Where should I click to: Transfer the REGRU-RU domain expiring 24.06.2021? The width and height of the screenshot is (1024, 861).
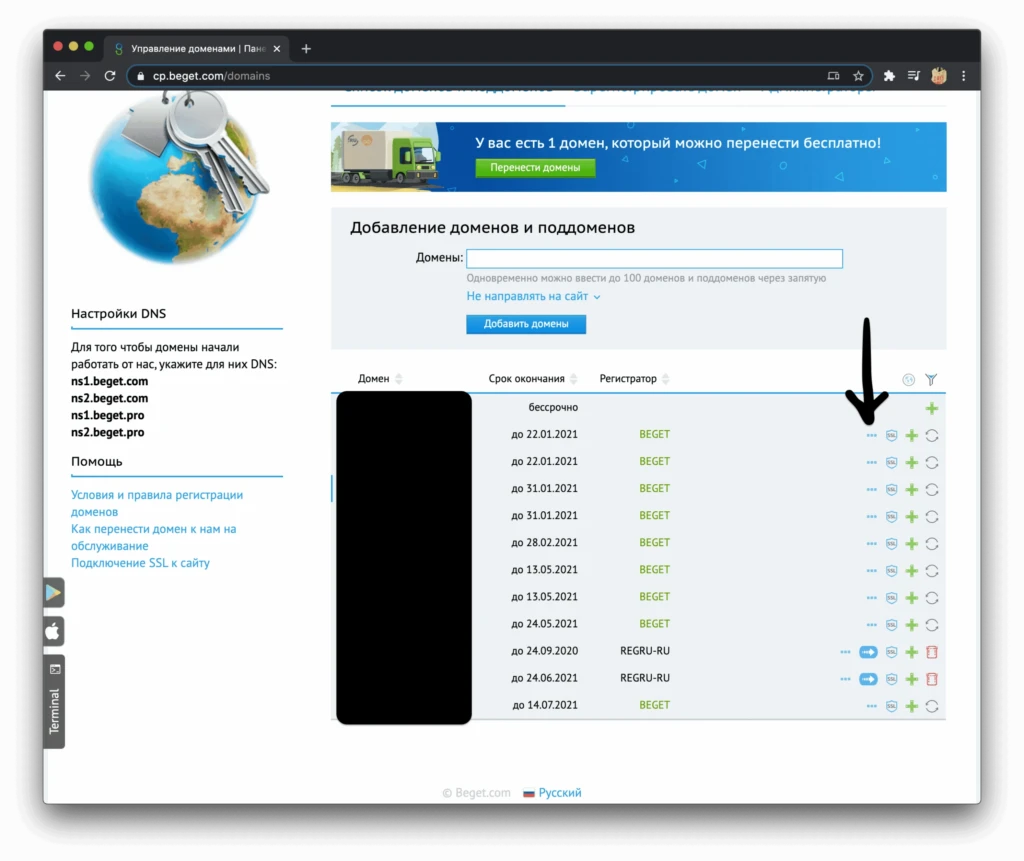pyautogui.click(x=868, y=679)
